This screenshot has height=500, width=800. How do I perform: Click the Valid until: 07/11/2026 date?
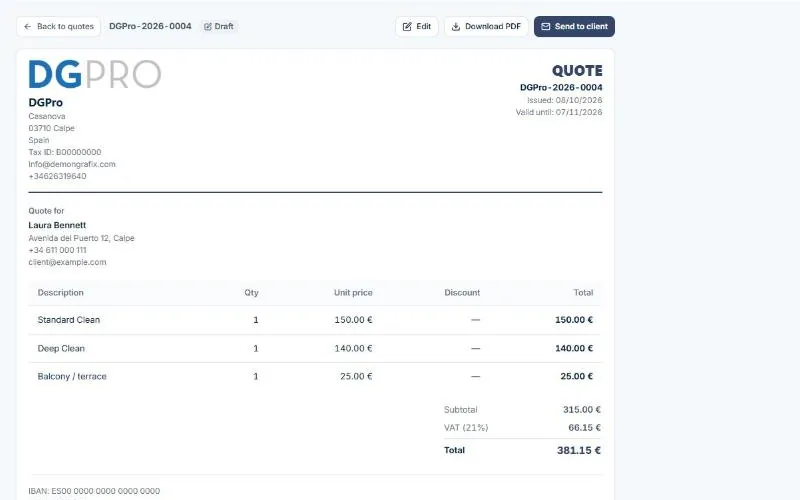(x=559, y=112)
